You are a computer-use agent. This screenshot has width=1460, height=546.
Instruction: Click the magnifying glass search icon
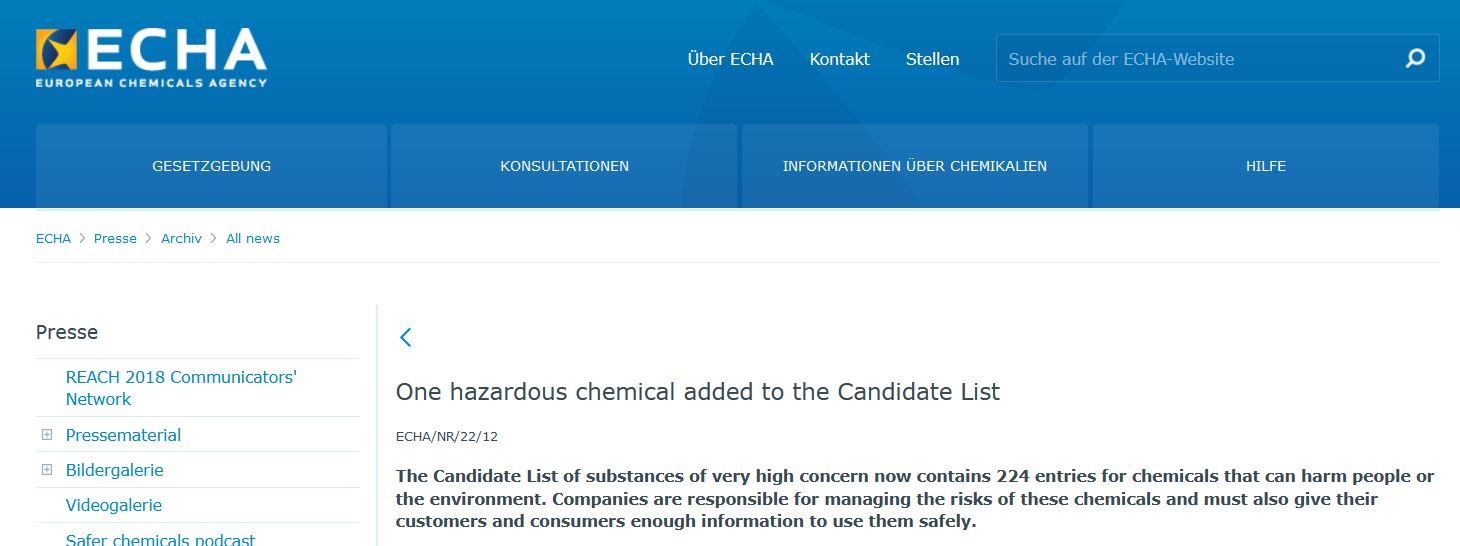tap(1415, 59)
